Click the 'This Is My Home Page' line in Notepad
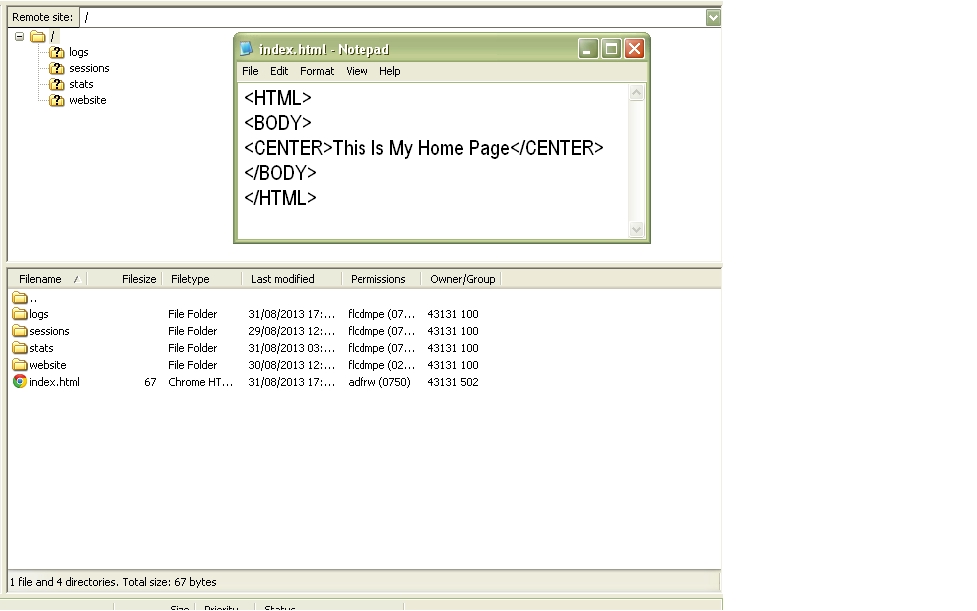 [x=424, y=148]
